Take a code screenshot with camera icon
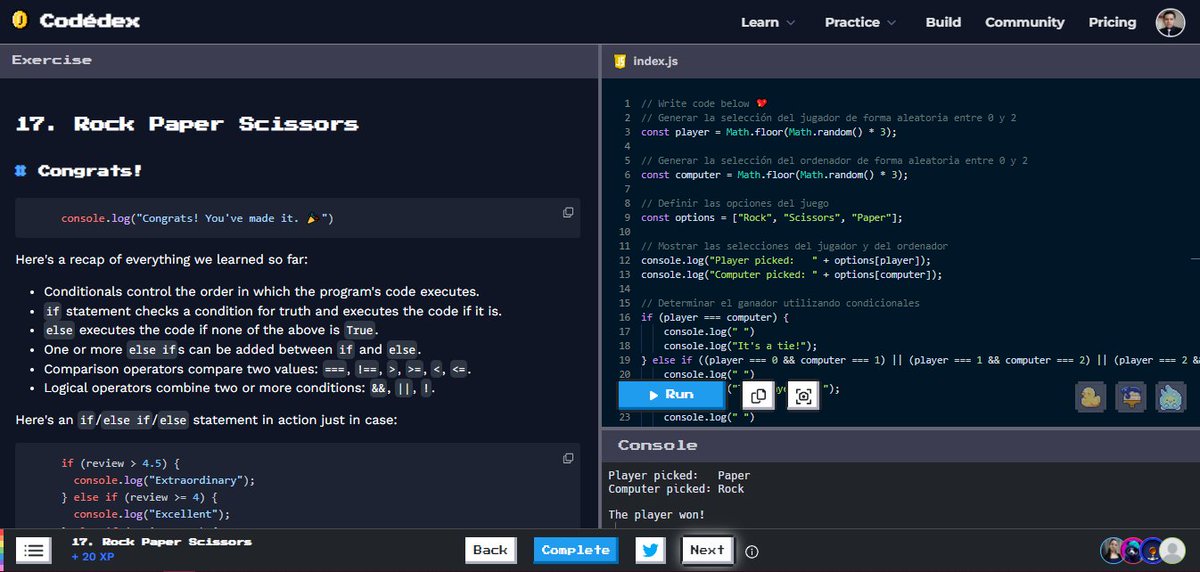 (803, 396)
